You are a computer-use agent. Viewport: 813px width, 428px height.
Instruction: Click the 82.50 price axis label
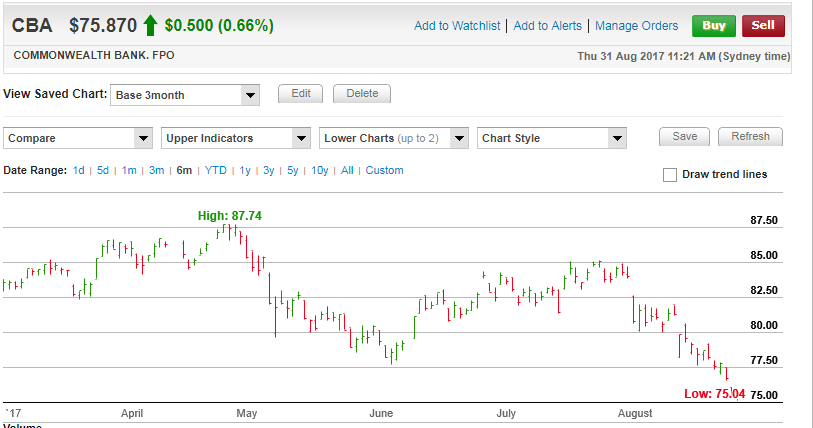(x=764, y=291)
